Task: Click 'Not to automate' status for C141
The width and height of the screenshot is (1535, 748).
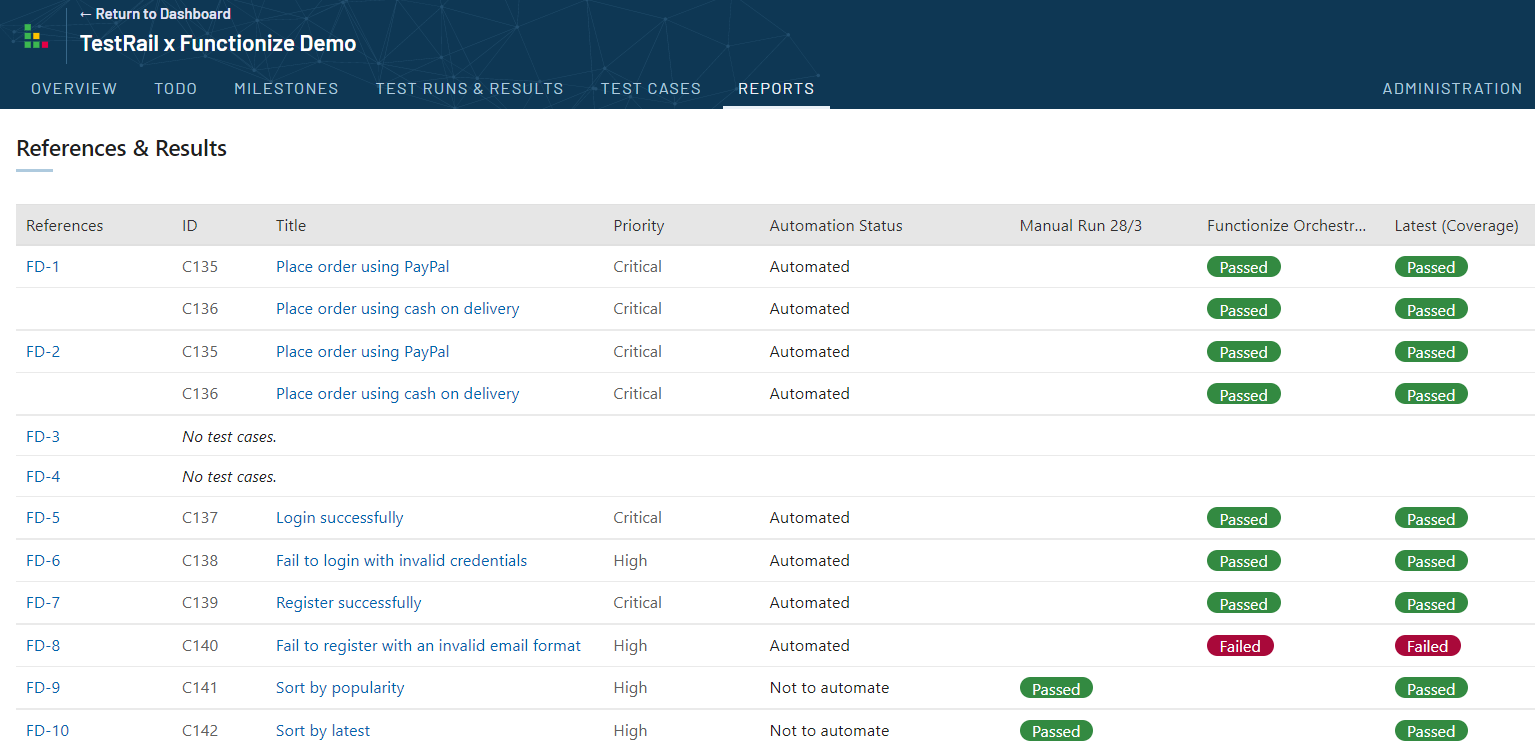Action: (829, 688)
